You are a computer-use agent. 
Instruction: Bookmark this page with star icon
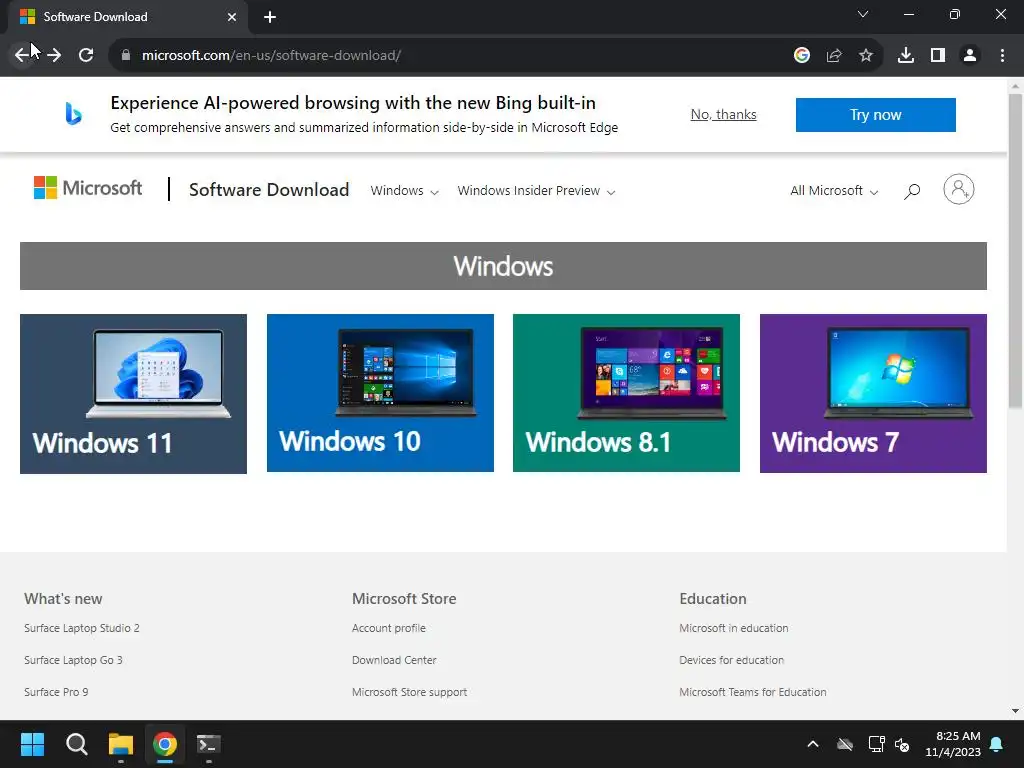tap(866, 55)
